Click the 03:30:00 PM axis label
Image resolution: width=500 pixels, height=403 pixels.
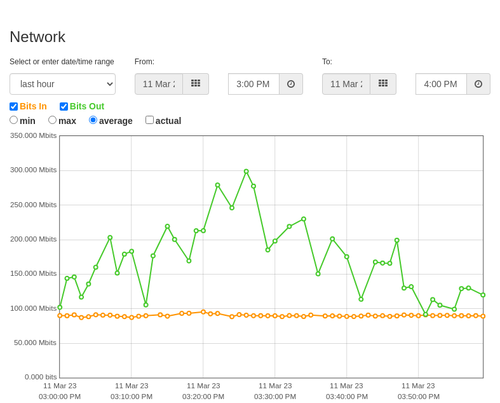pos(275,397)
